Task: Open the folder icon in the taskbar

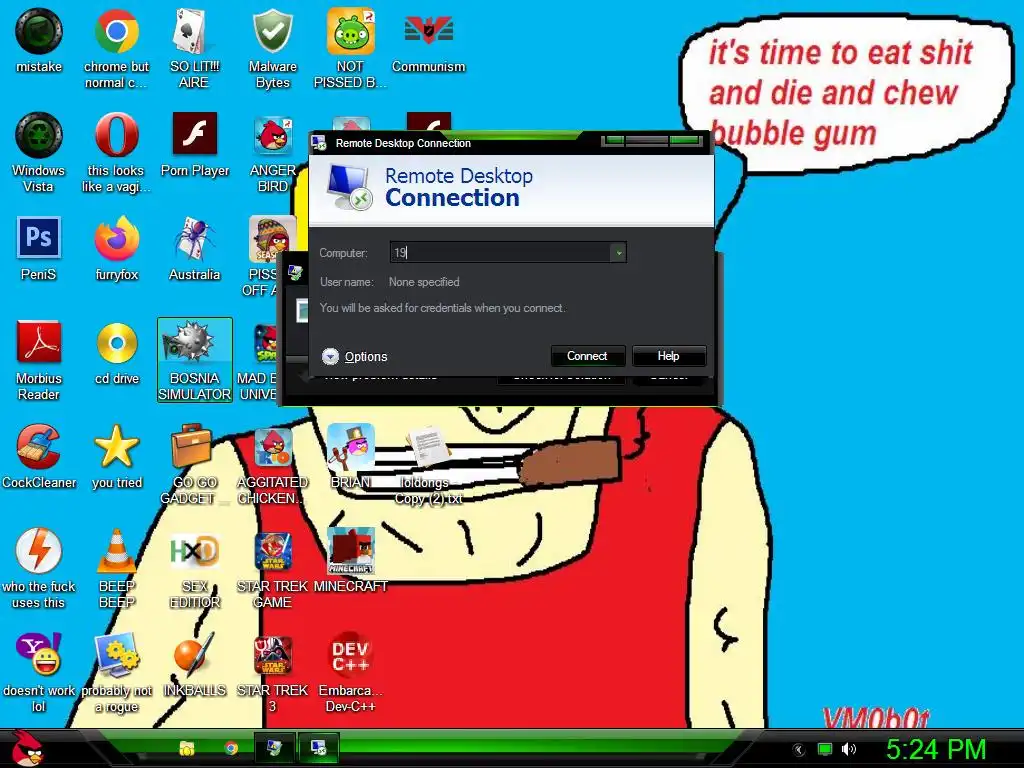Action: click(x=187, y=748)
